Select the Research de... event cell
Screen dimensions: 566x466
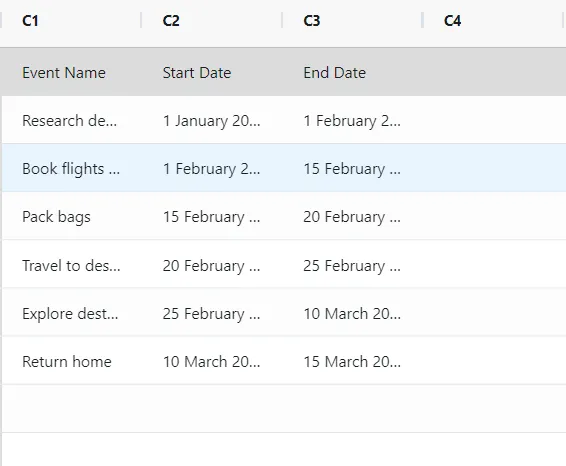pos(71,120)
